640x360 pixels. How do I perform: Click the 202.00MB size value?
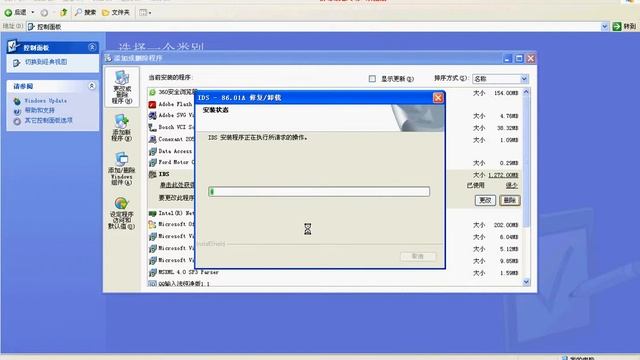(506, 225)
